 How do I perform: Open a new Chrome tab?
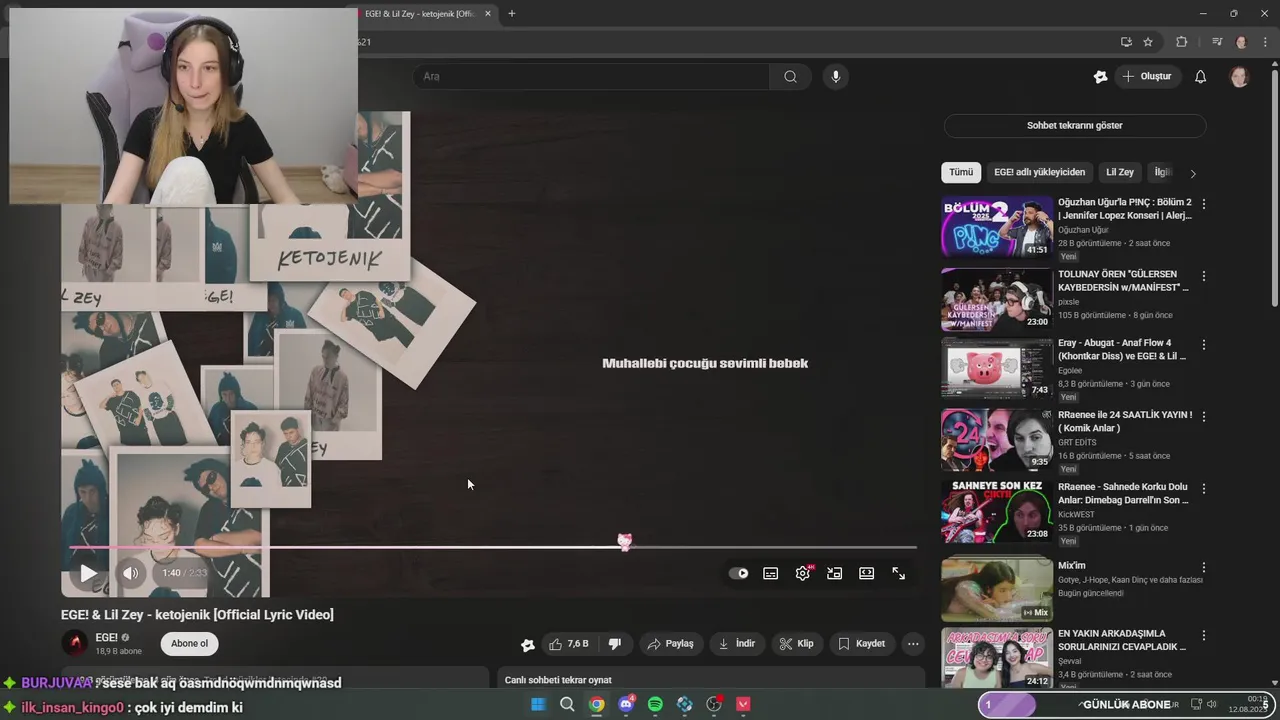click(x=511, y=13)
